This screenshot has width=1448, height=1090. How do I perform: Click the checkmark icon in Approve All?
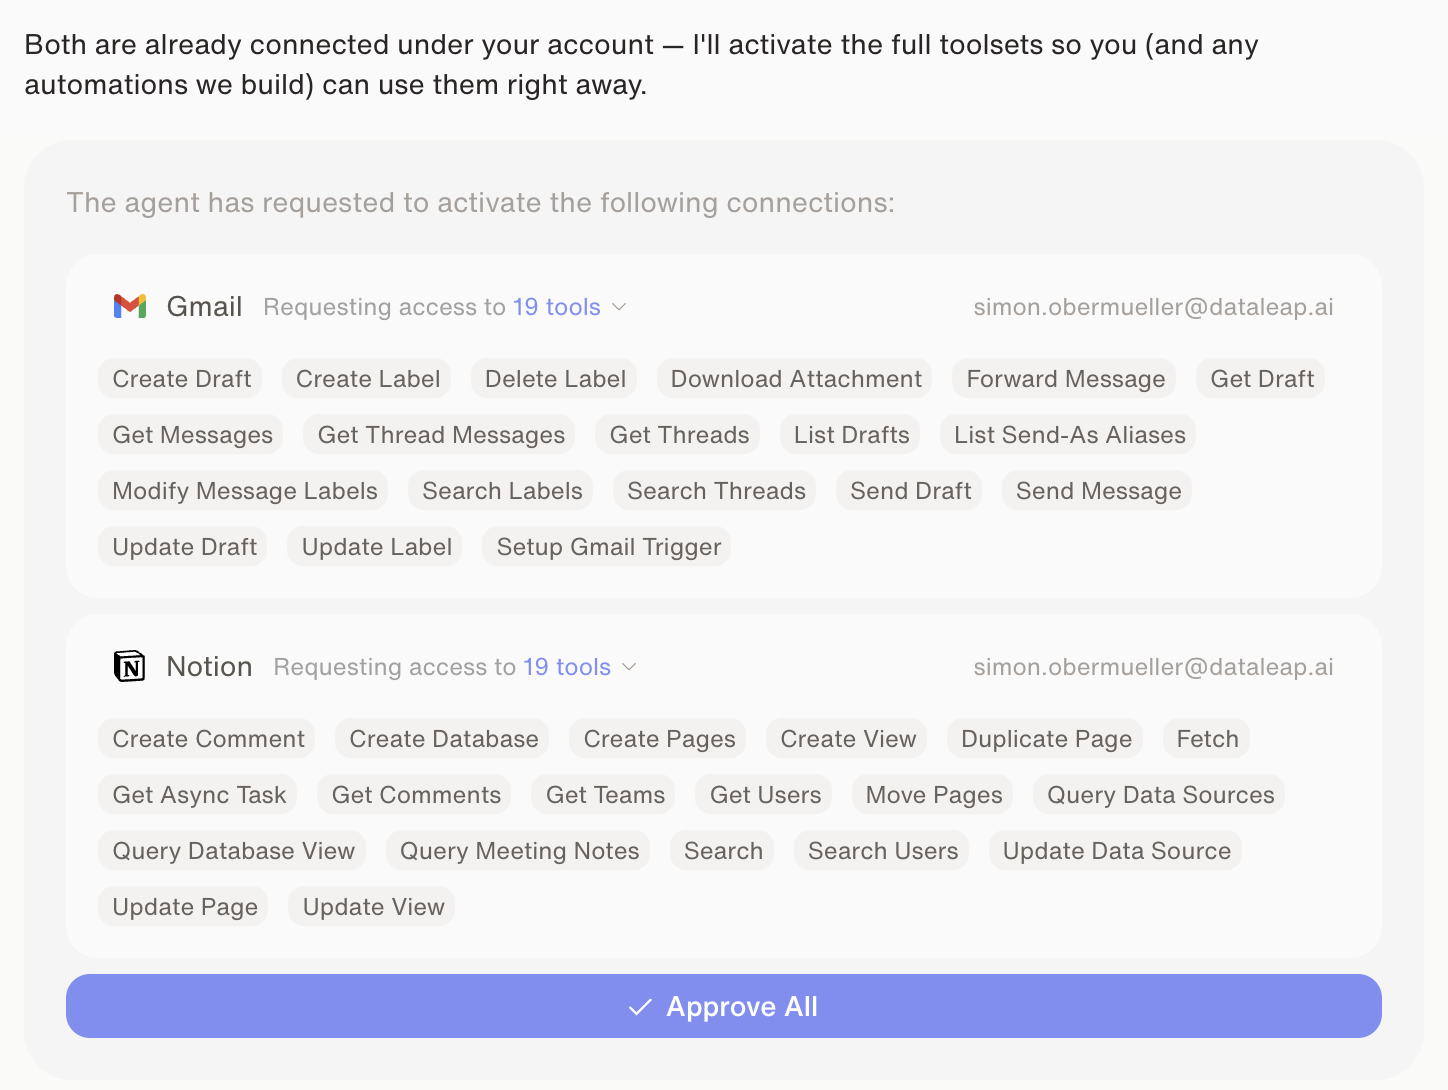[x=640, y=1007]
